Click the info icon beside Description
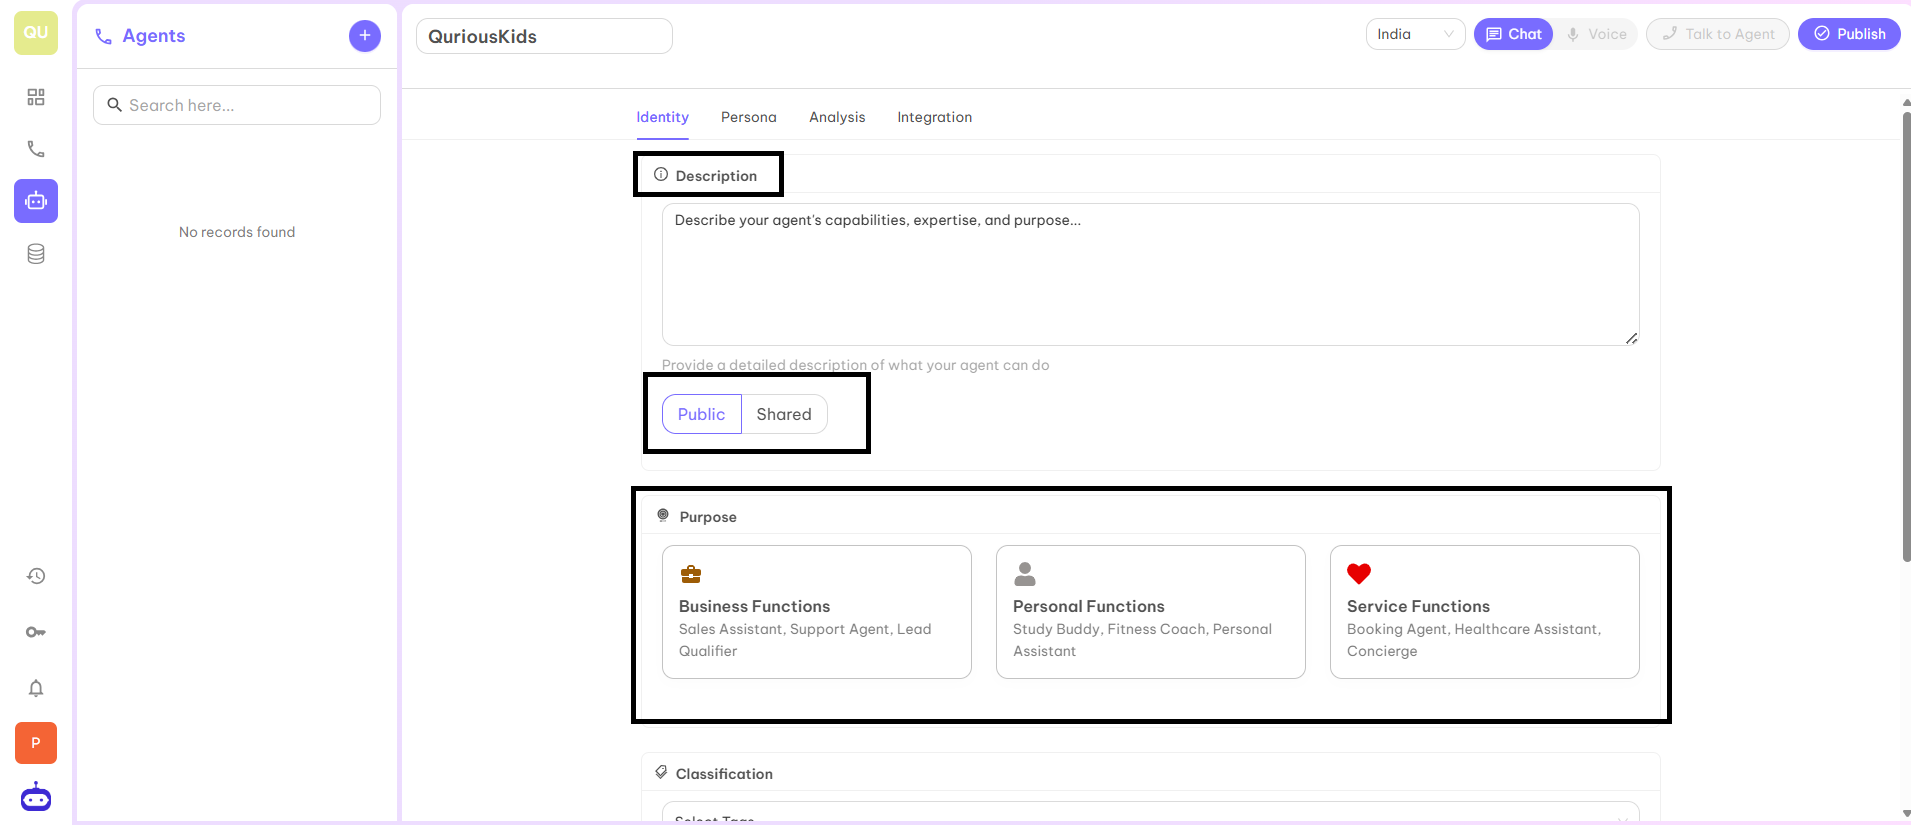The image size is (1911, 825). (661, 175)
